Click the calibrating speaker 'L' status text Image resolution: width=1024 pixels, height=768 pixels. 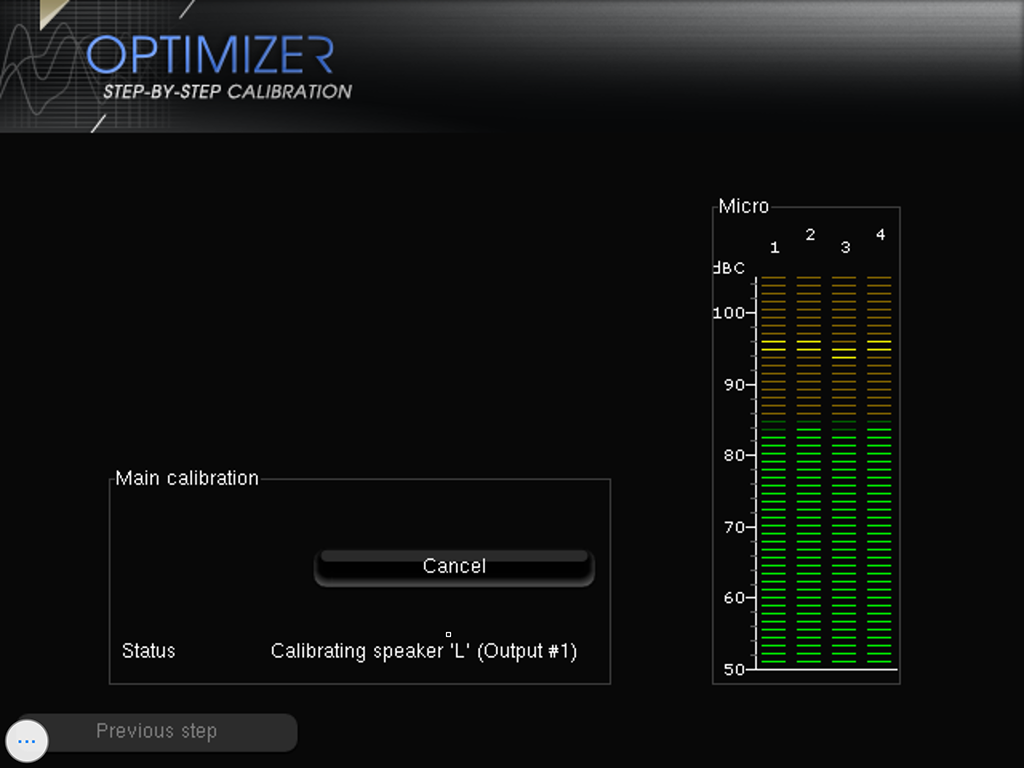point(424,651)
